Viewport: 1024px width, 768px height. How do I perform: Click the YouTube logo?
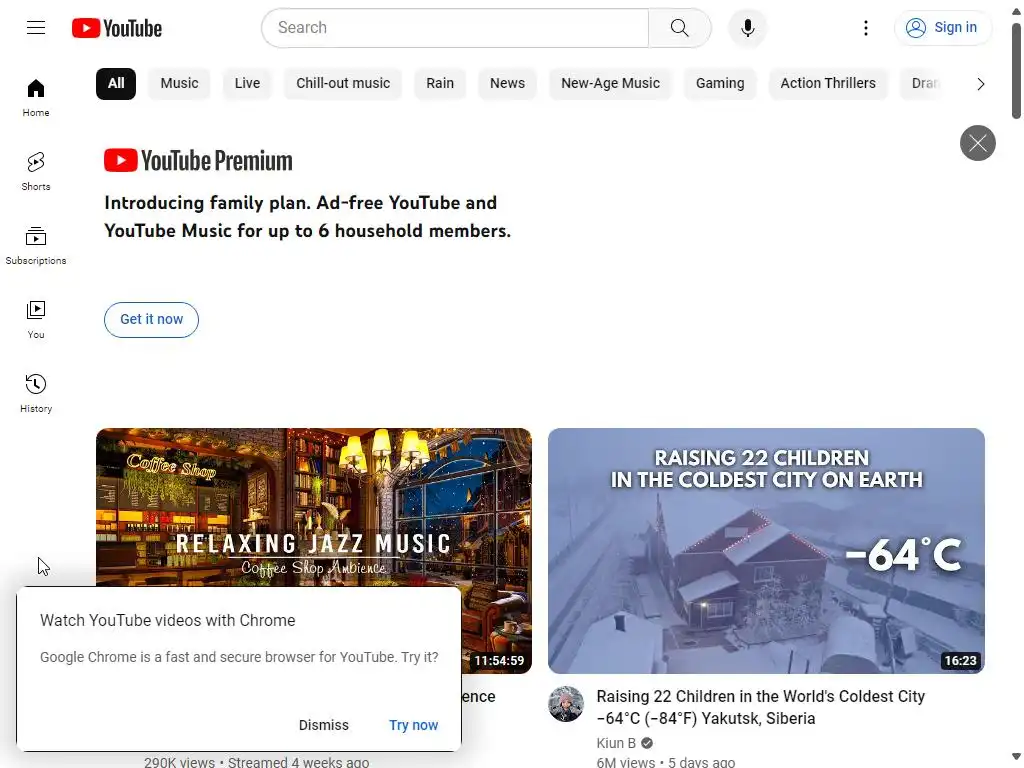tap(117, 28)
